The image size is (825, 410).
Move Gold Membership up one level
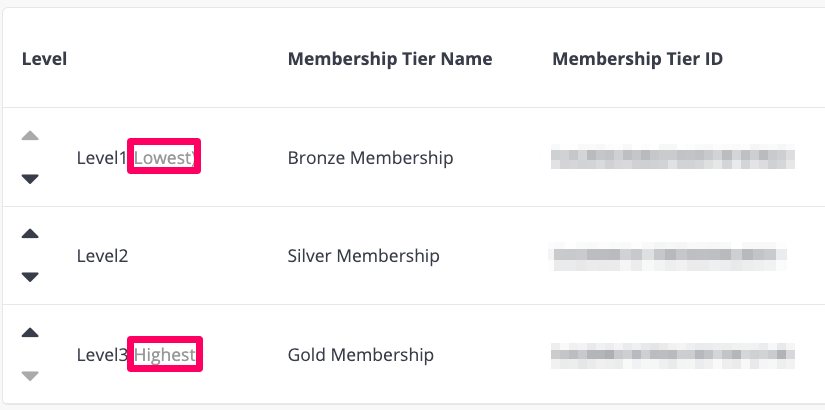tap(30, 333)
